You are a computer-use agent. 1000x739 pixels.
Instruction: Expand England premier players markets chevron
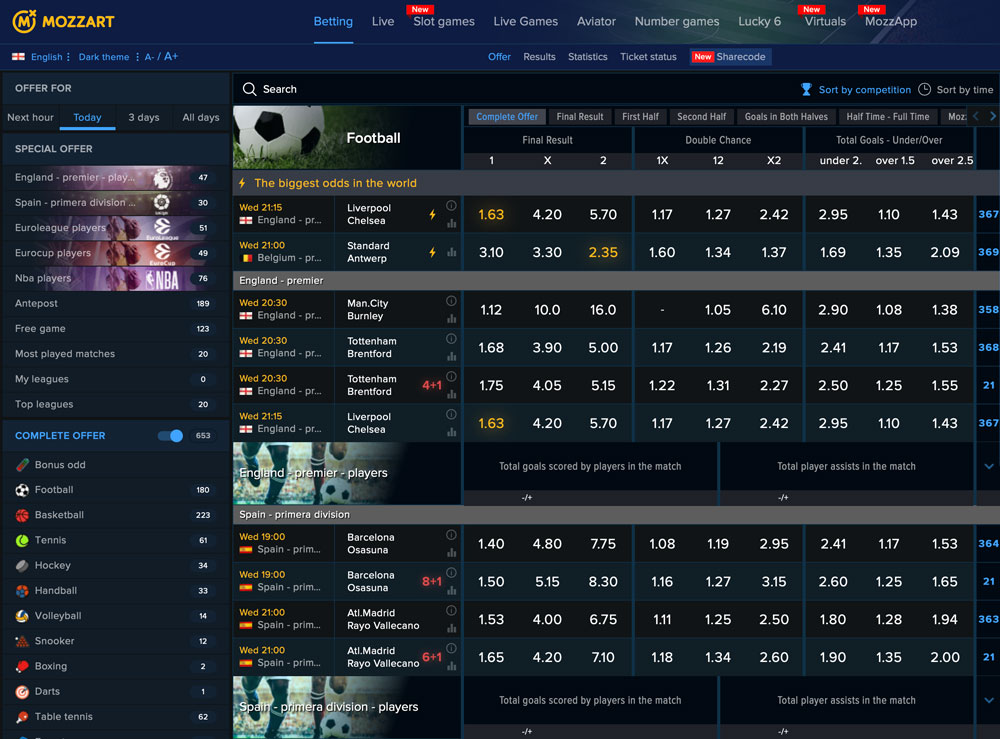989,466
